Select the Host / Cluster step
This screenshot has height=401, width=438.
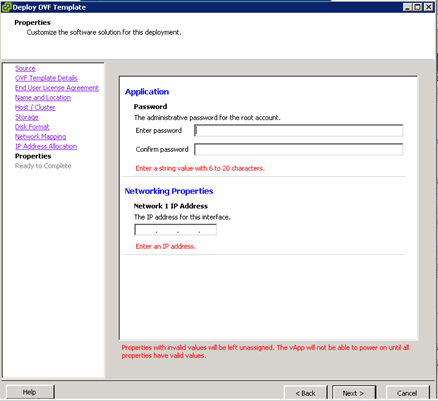(x=35, y=107)
